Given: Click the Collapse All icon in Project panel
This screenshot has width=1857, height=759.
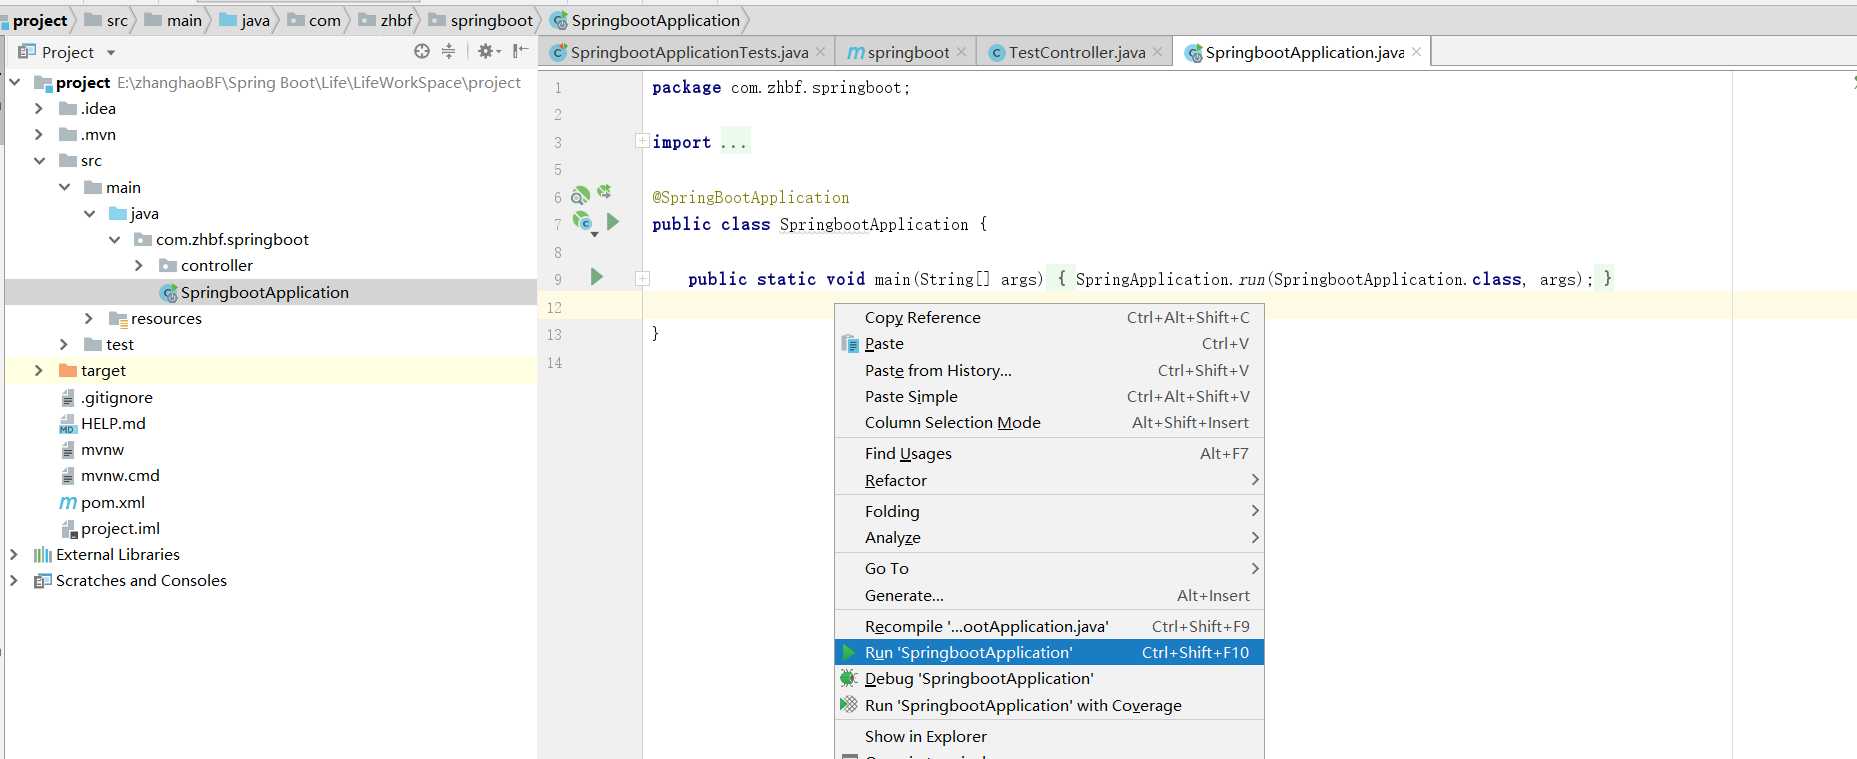Looking at the screenshot, I should 448,51.
